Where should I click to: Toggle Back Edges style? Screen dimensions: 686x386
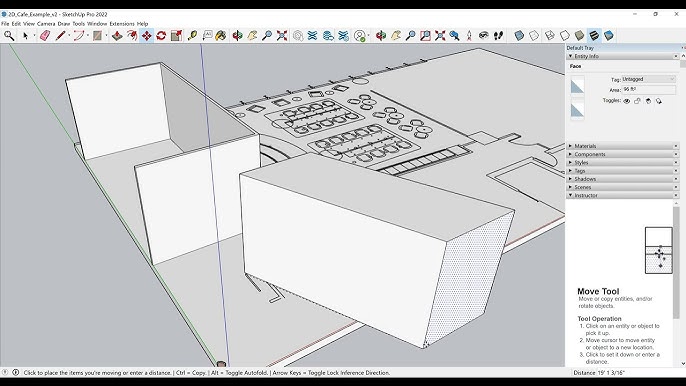click(534, 35)
